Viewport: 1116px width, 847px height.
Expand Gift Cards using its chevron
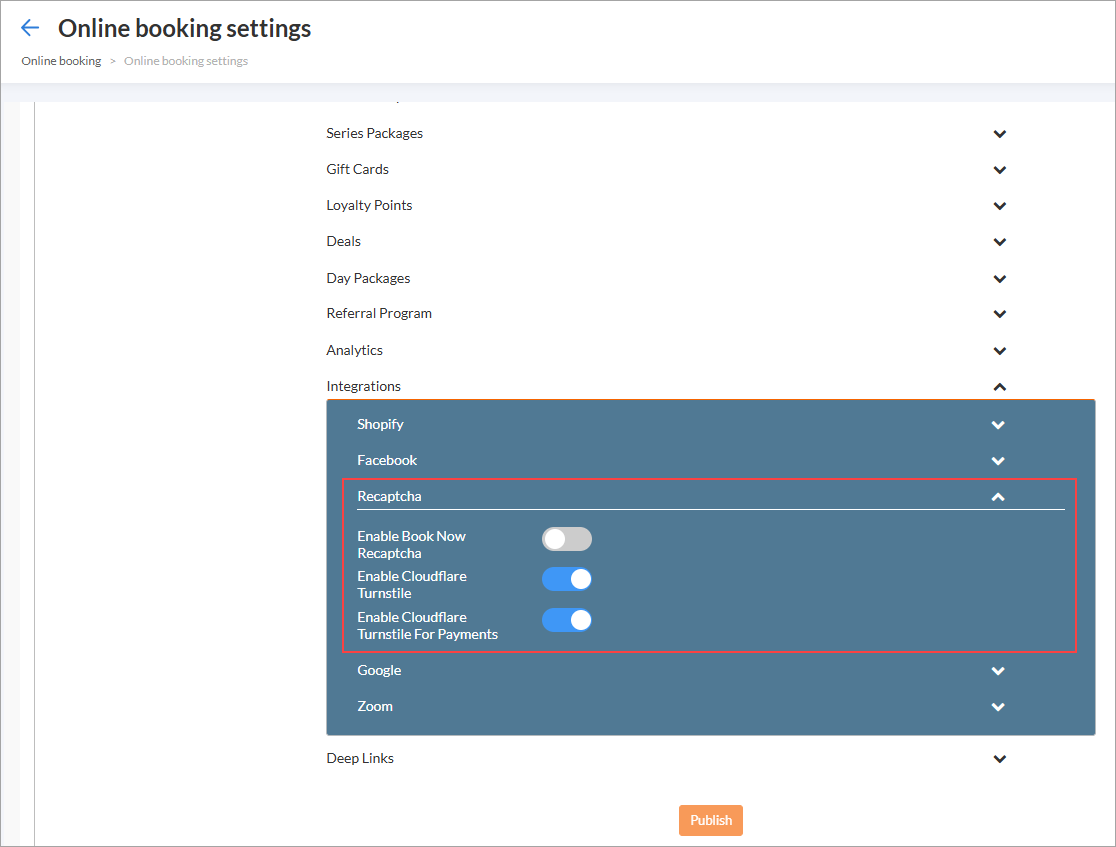(999, 170)
